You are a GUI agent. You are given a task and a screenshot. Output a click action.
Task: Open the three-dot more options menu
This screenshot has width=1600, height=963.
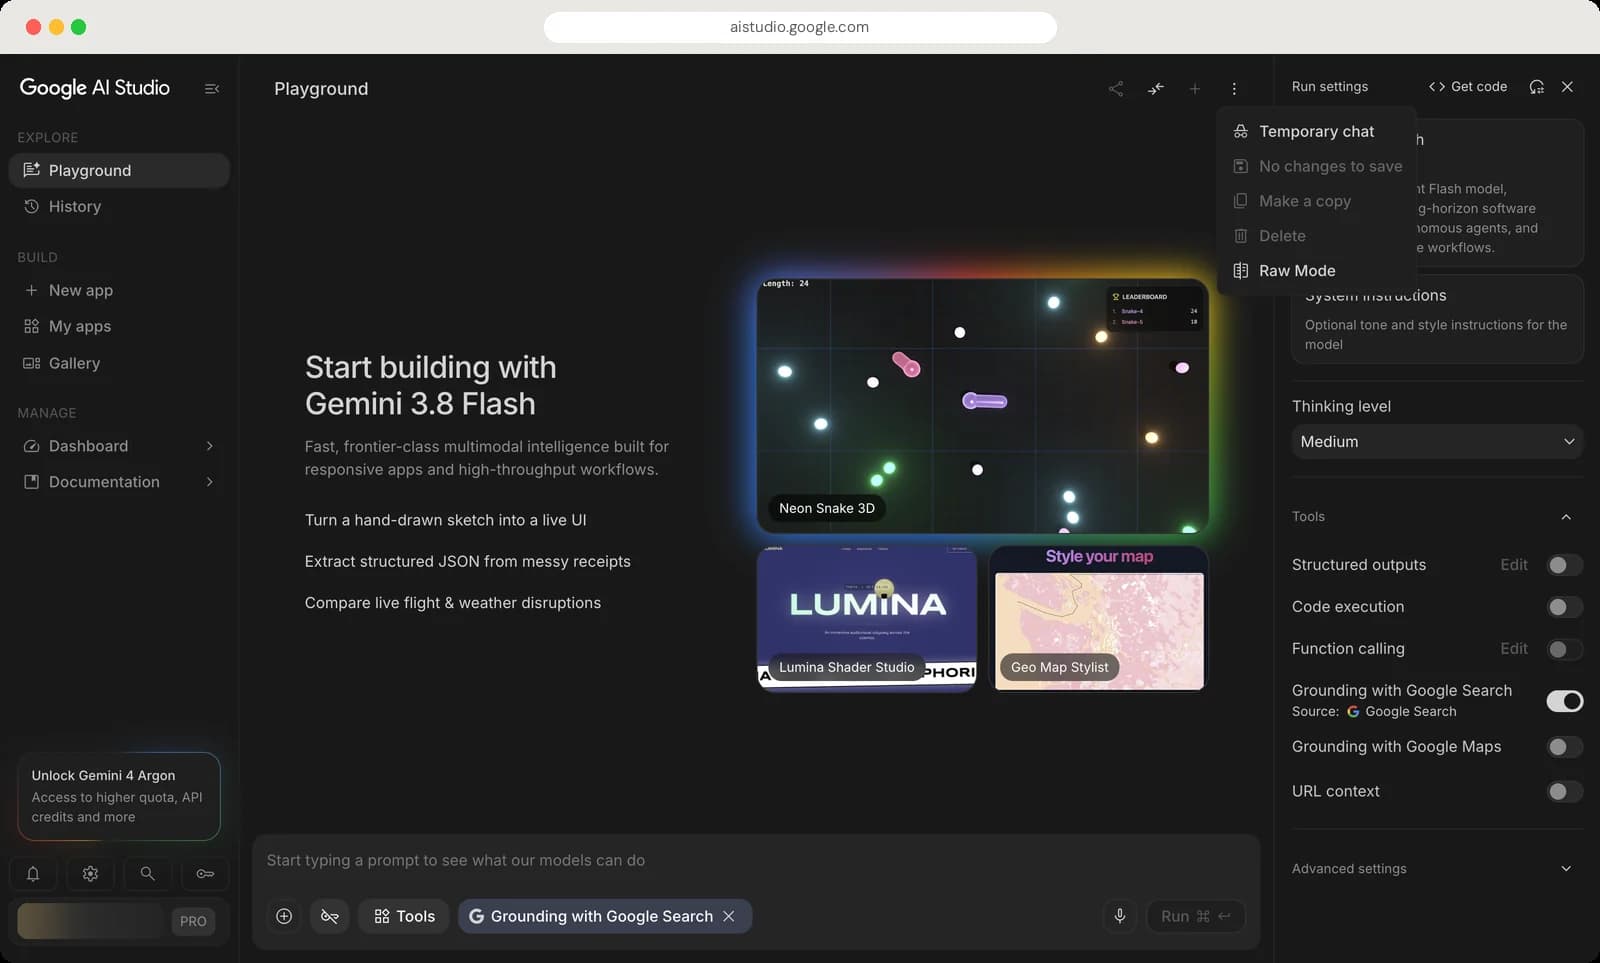[x=1234, y=89]
